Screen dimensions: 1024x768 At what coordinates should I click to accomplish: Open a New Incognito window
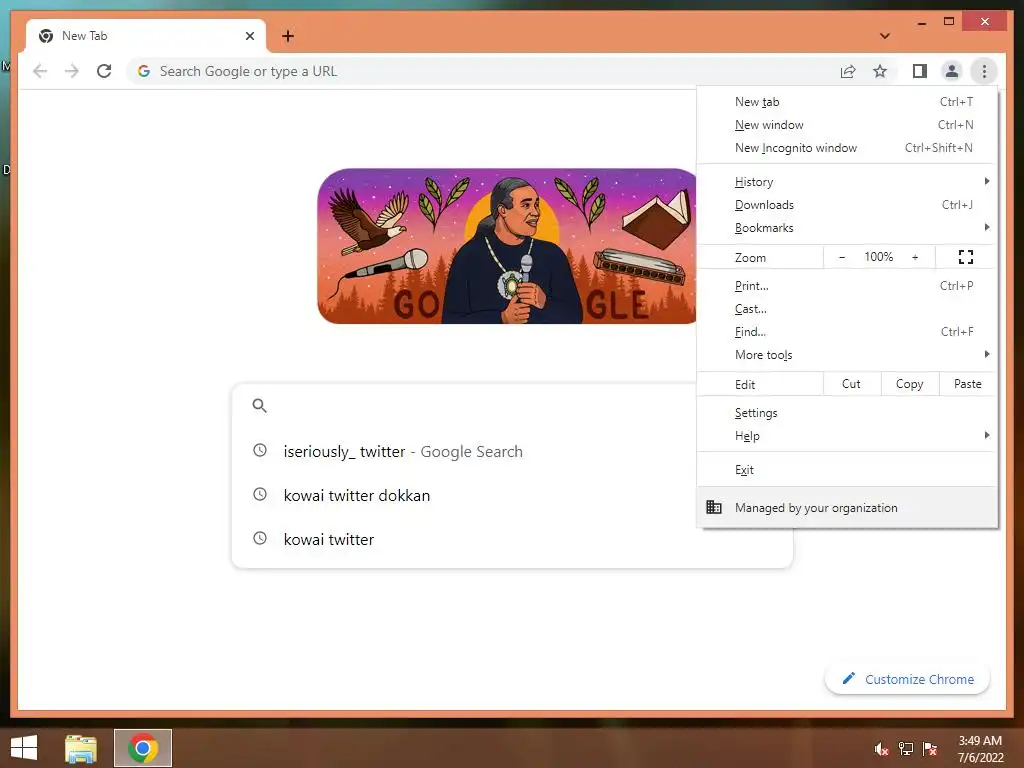point(847,148)
